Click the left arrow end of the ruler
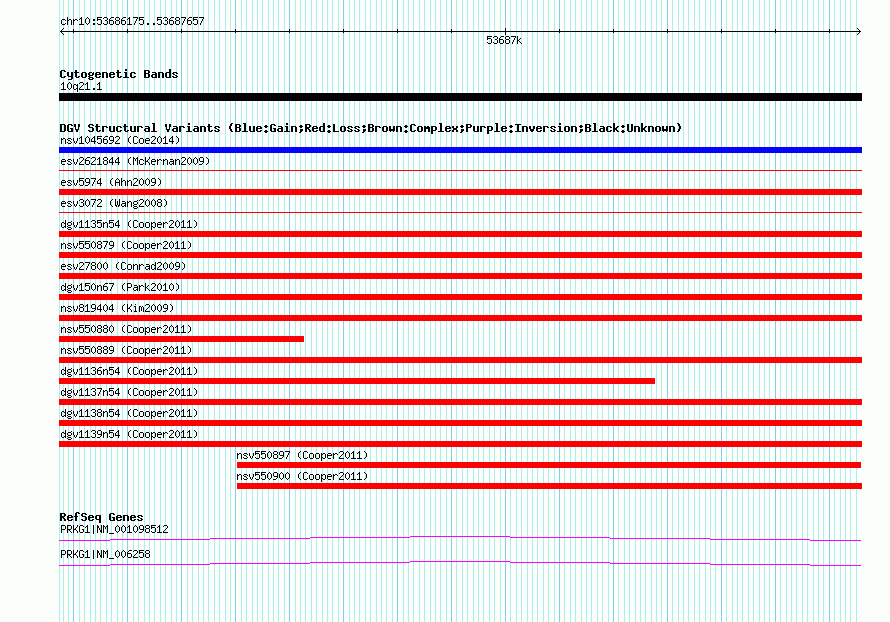Screen dimensions: 890x622 (62, 32)
